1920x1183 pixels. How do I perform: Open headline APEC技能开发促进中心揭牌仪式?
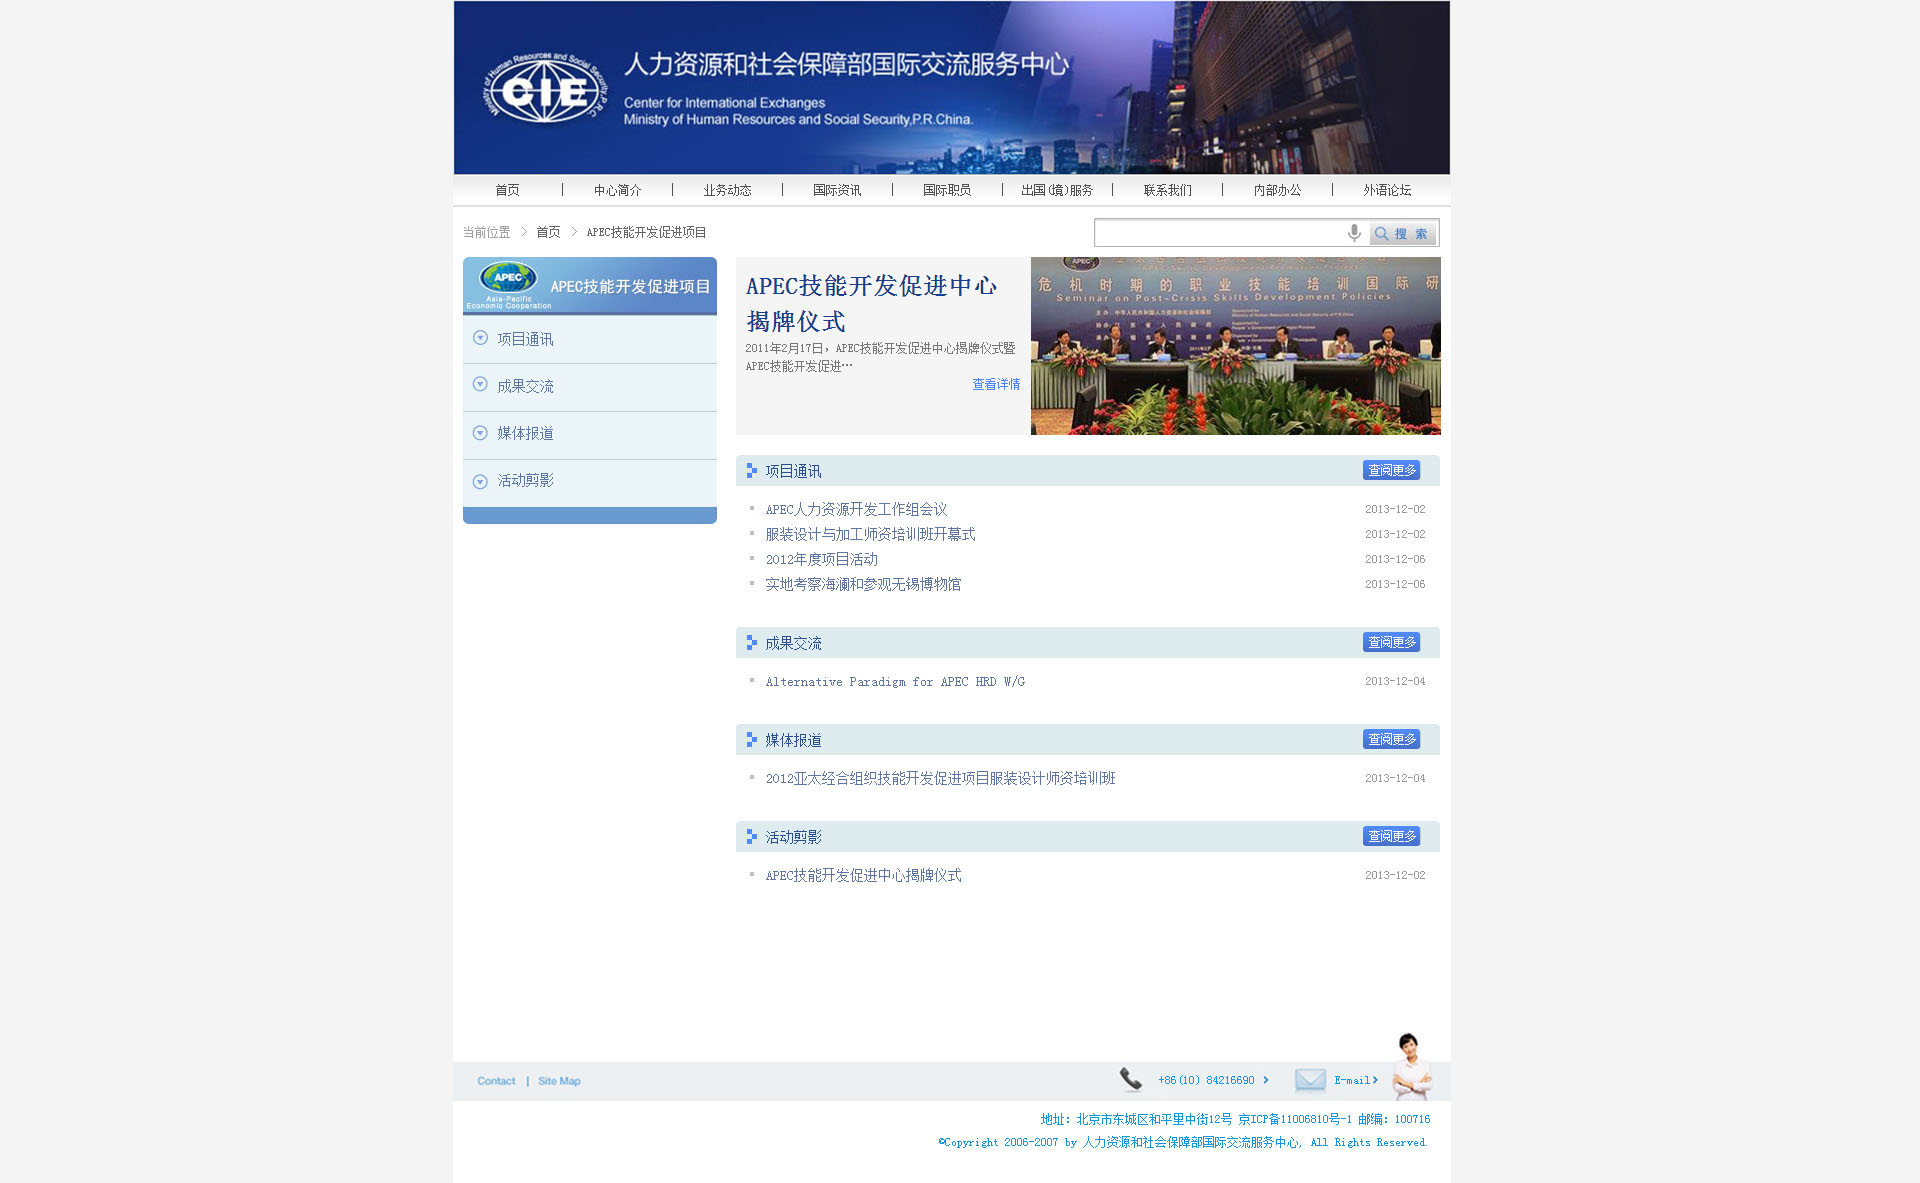pyautogui.click(x=872, y=303)
